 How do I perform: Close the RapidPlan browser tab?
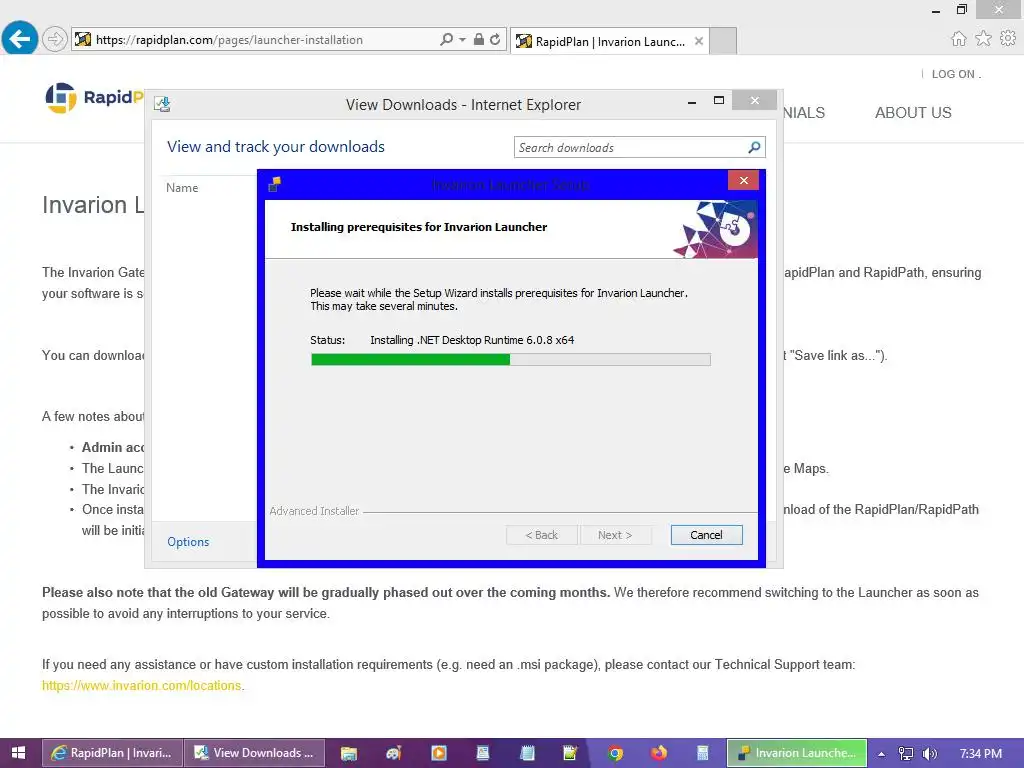(x=699, y=41)
